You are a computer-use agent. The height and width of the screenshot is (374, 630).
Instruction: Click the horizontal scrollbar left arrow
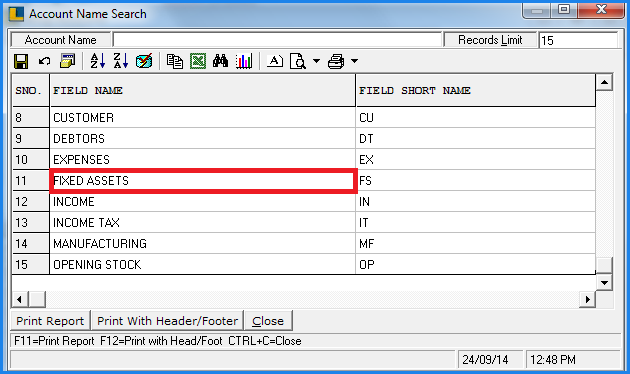tap(19, 299)
